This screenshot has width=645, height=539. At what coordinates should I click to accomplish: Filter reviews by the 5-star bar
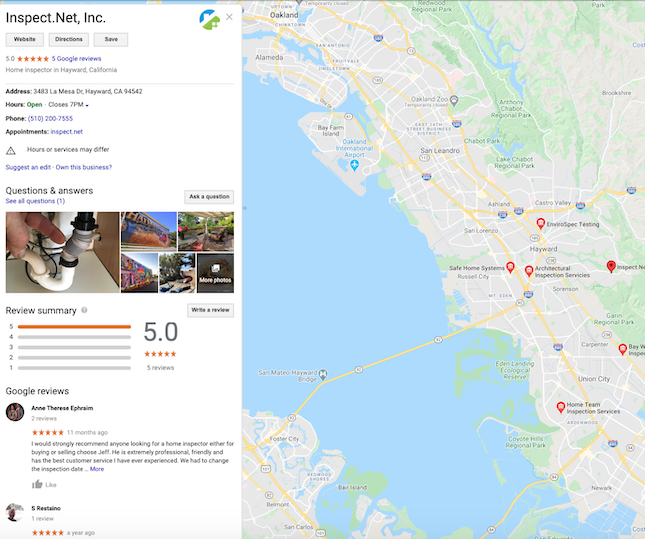(x=74, y=327)
